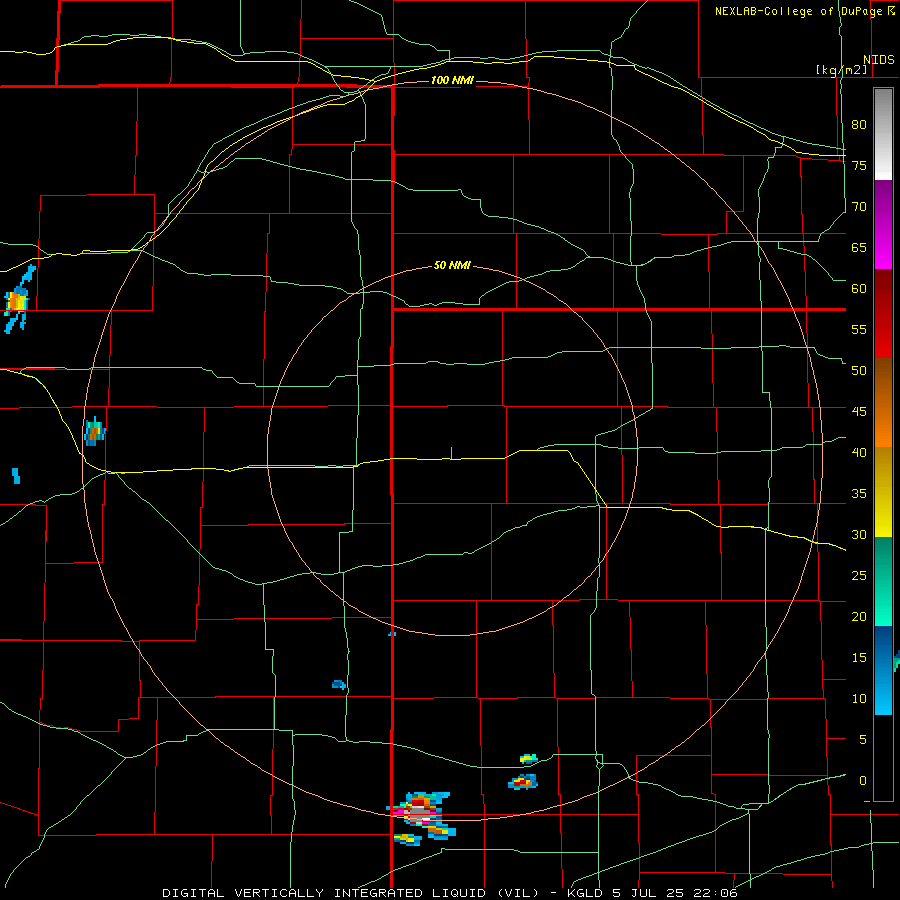
Task: Click the 55 value on the color scale
Action: tap(859, 329)
